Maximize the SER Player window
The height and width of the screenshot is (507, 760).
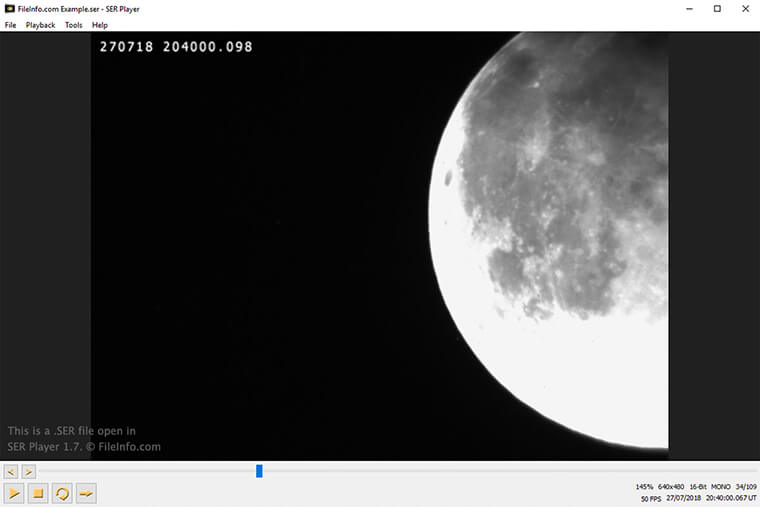(x=717, y=9)
